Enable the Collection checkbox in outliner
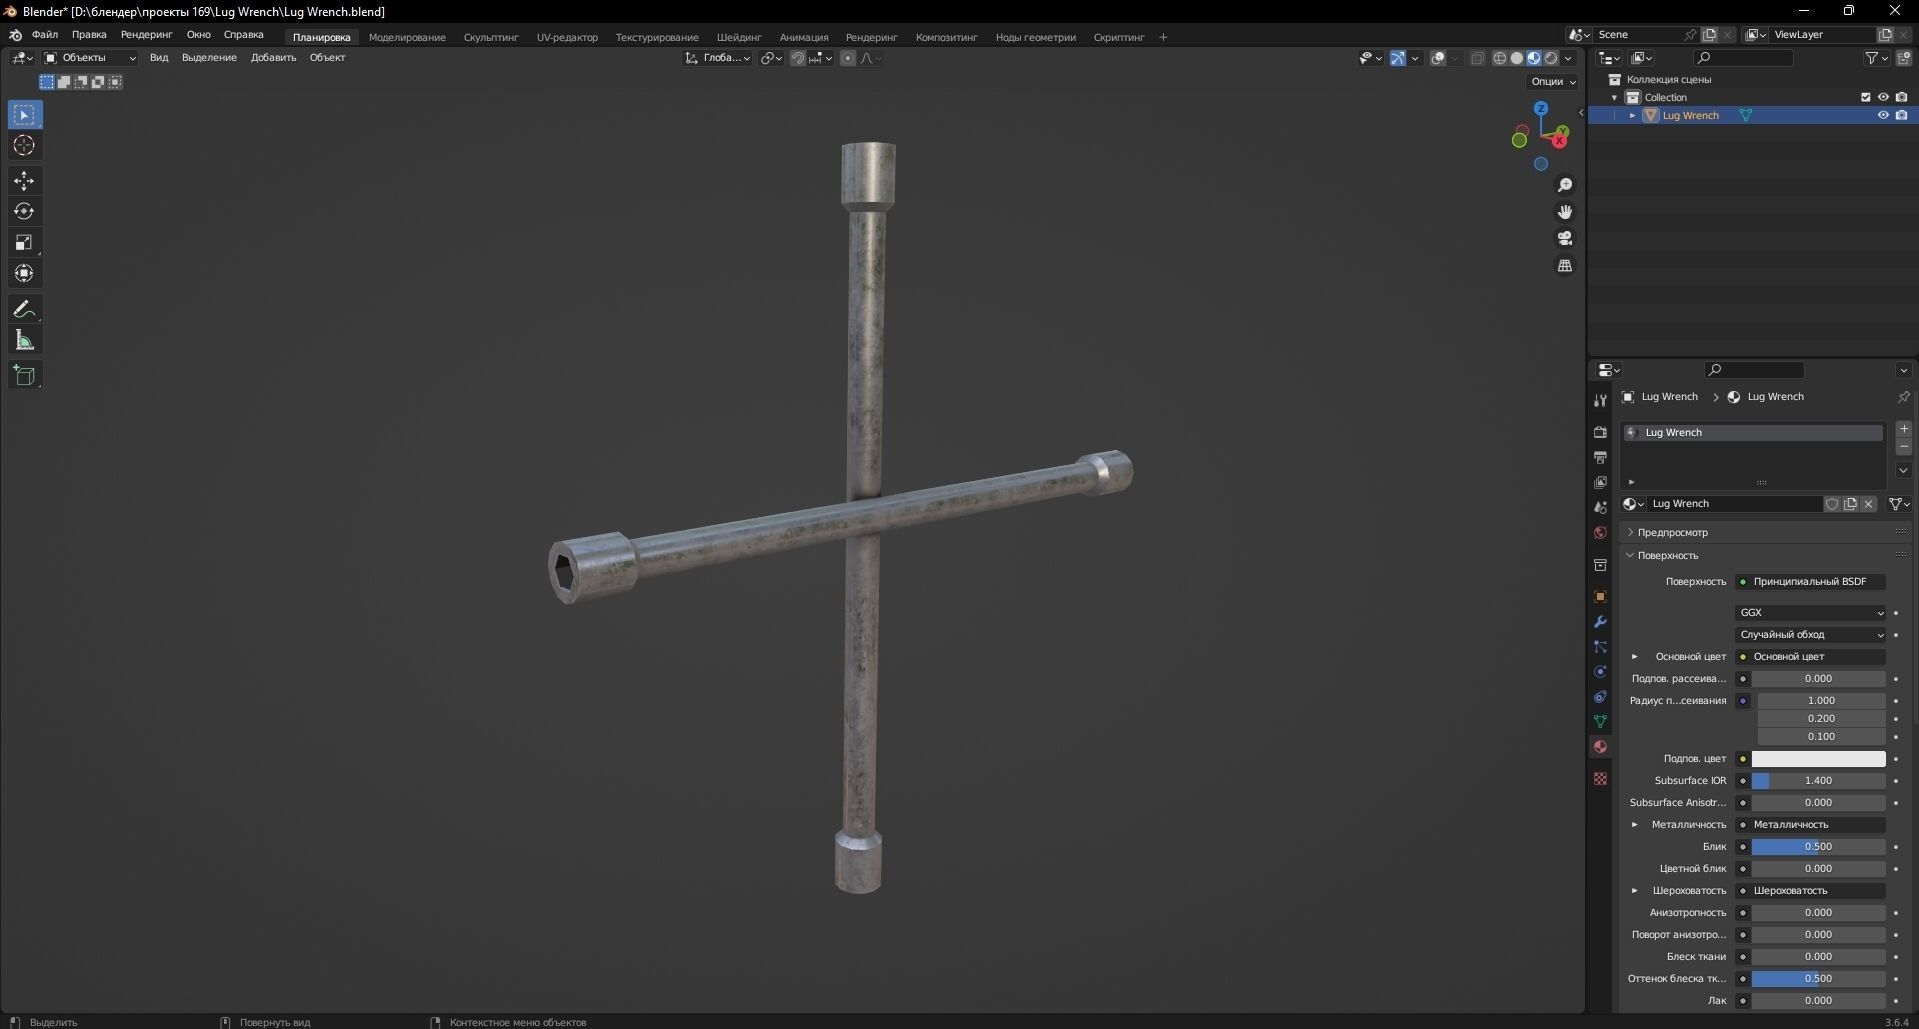Image resolution: width=1919 pixels, height=1029 pixels. point(1866,96)
